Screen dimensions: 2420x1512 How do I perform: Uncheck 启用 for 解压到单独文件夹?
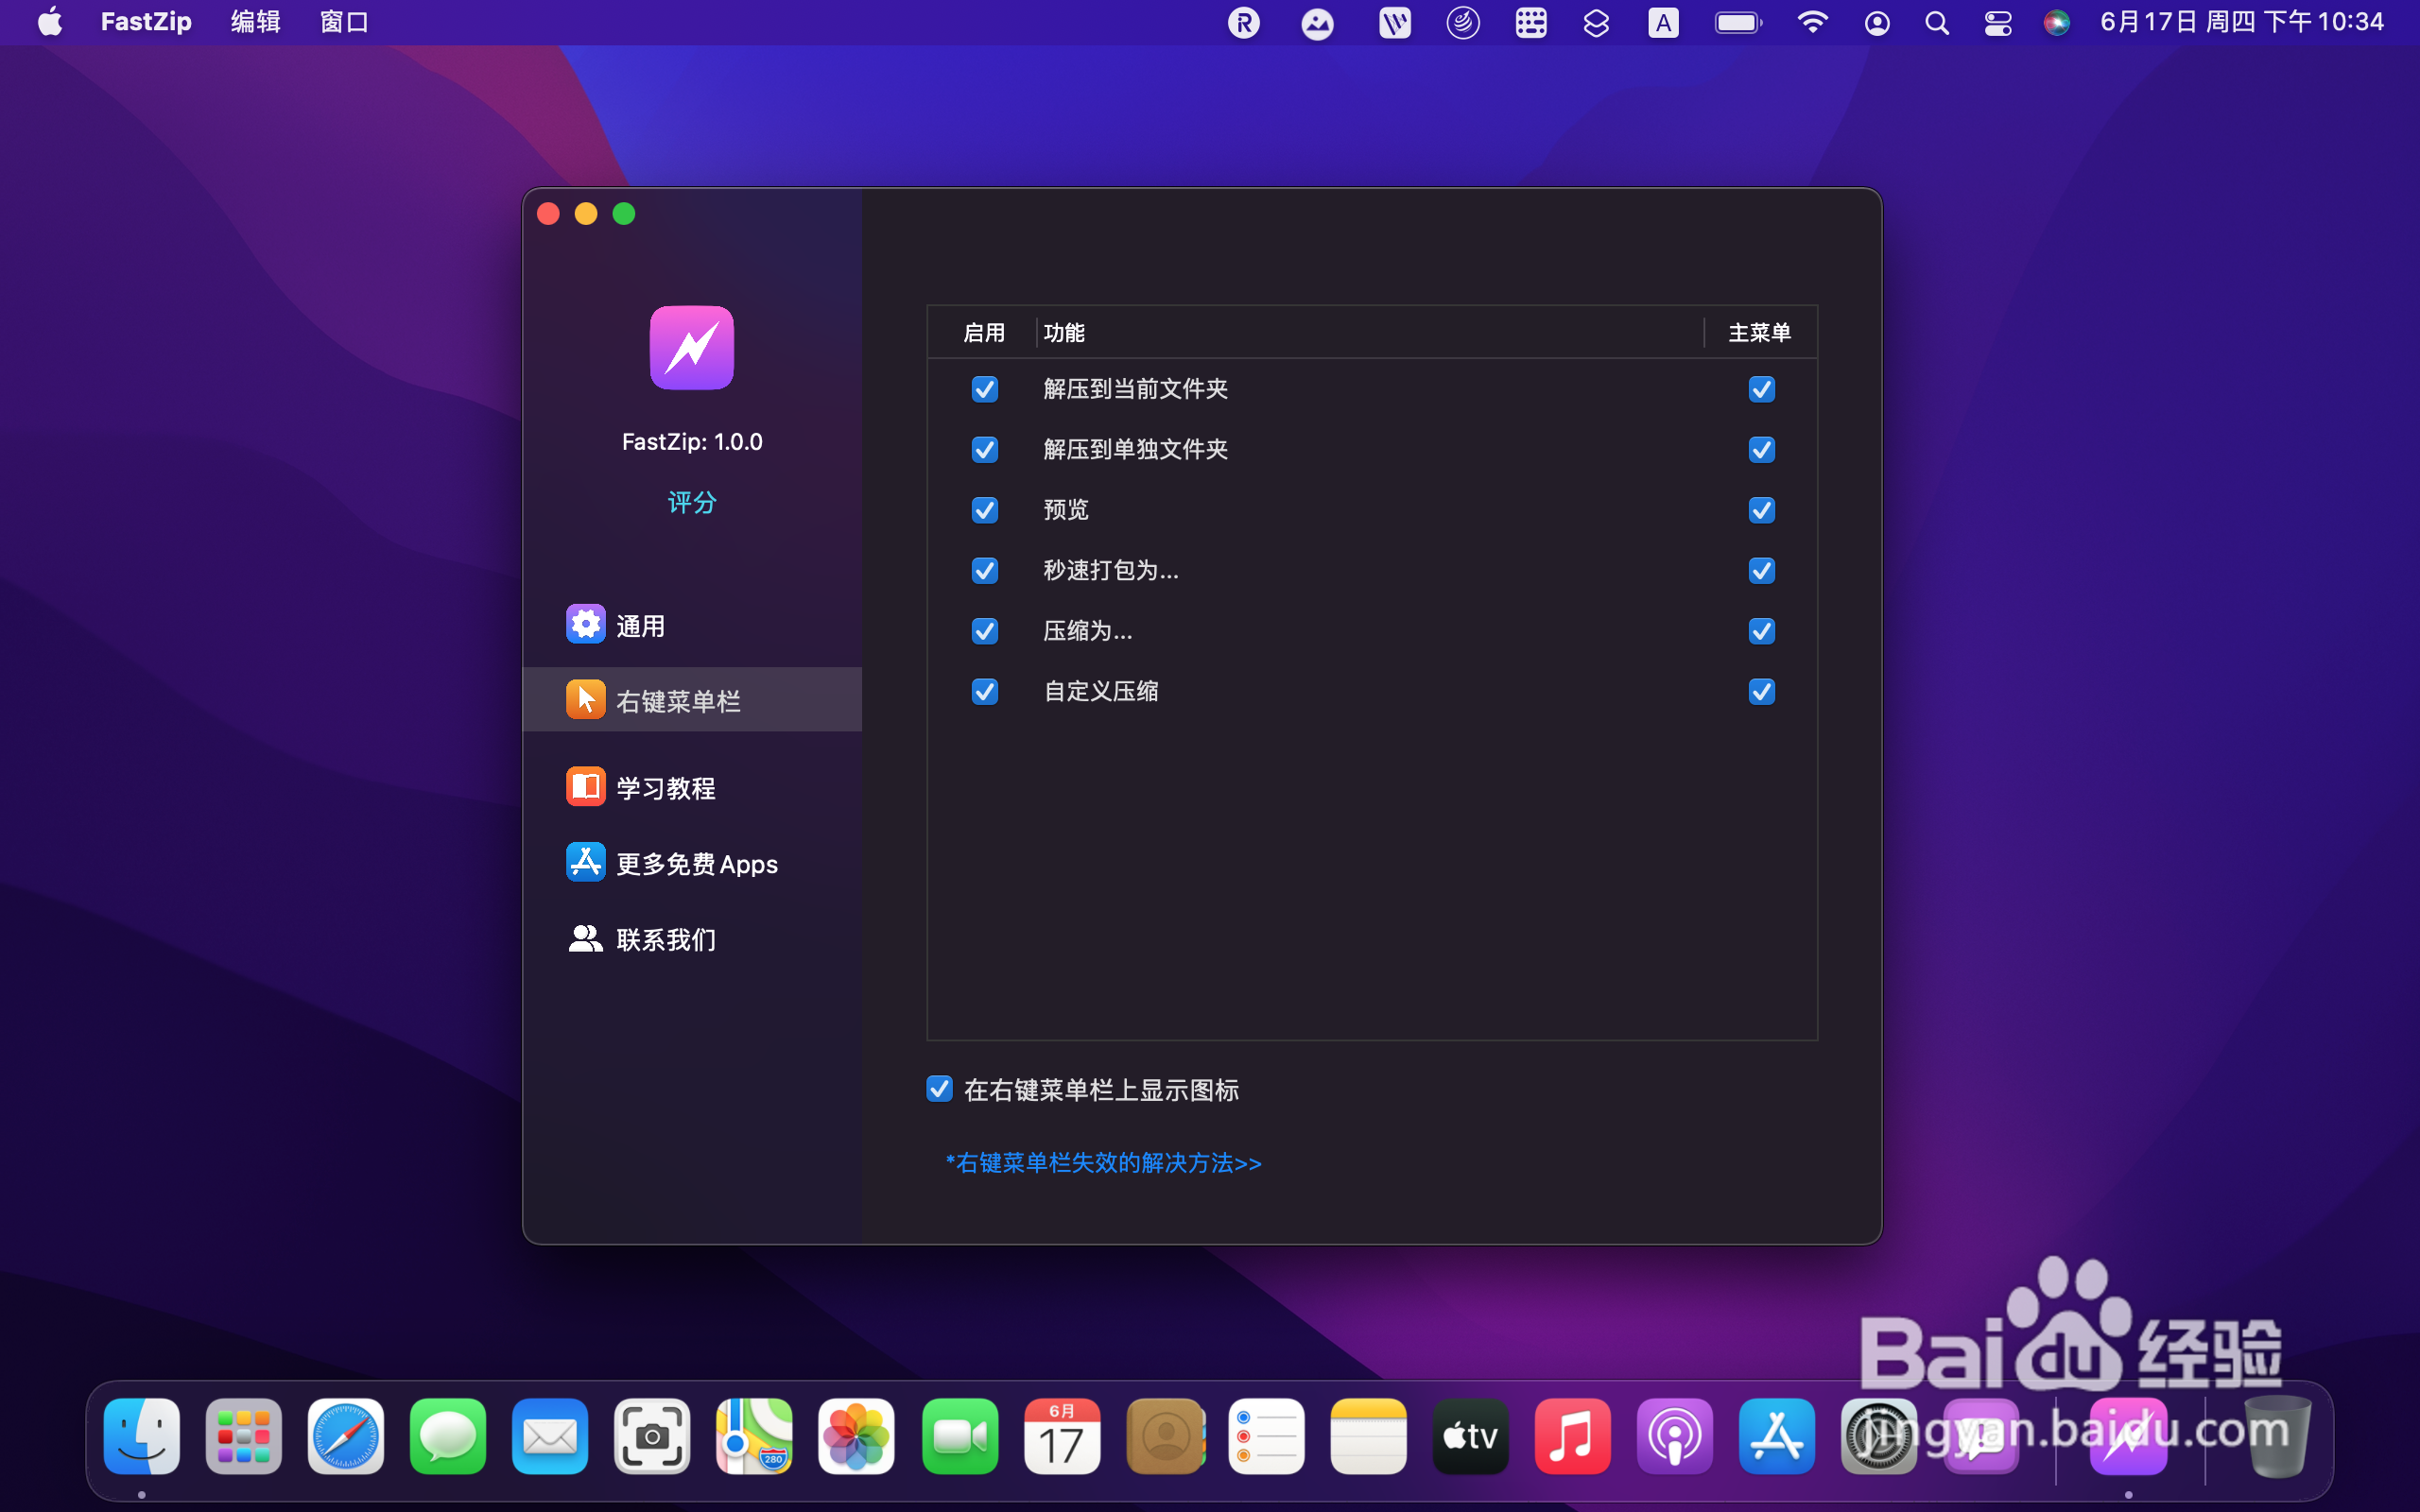(985, 450)
